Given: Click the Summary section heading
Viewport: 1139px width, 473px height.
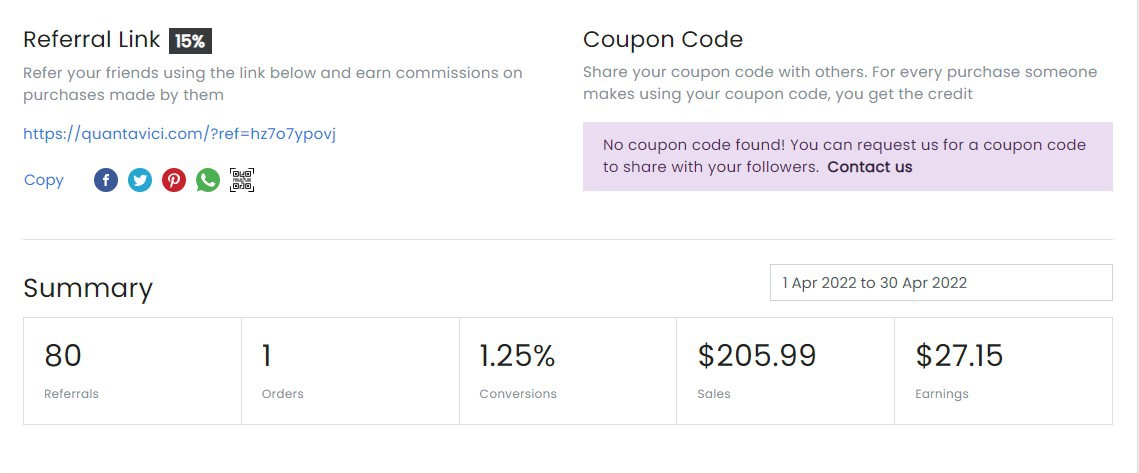Looking at the screenshot, I should pos(88,288).
